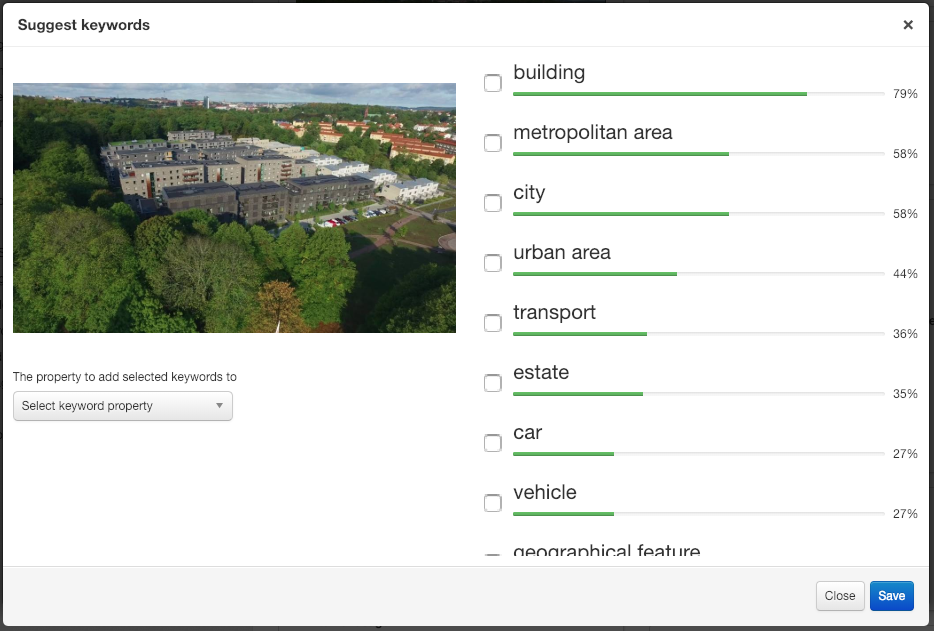Click the building keyword label
Image resolution: width=934 pixels, height=631 pixels.
click(549, 72)
